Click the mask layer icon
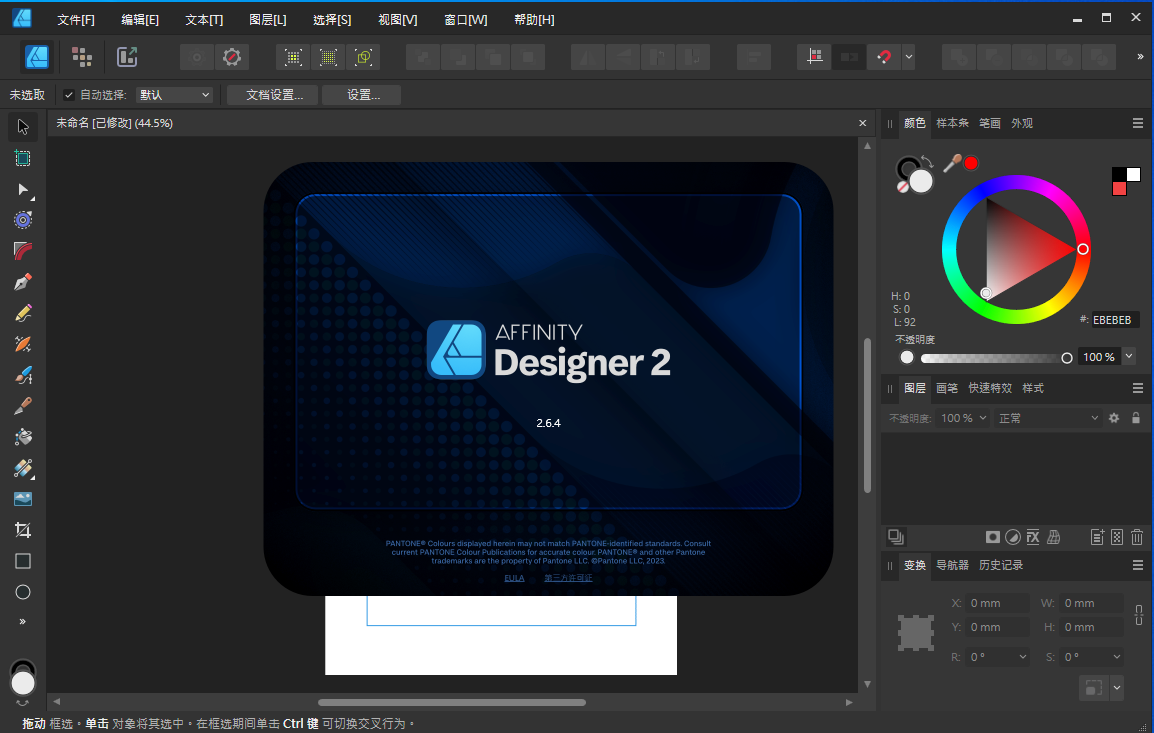This screenshot has height=733, width=1154. [x=993, y=537]
